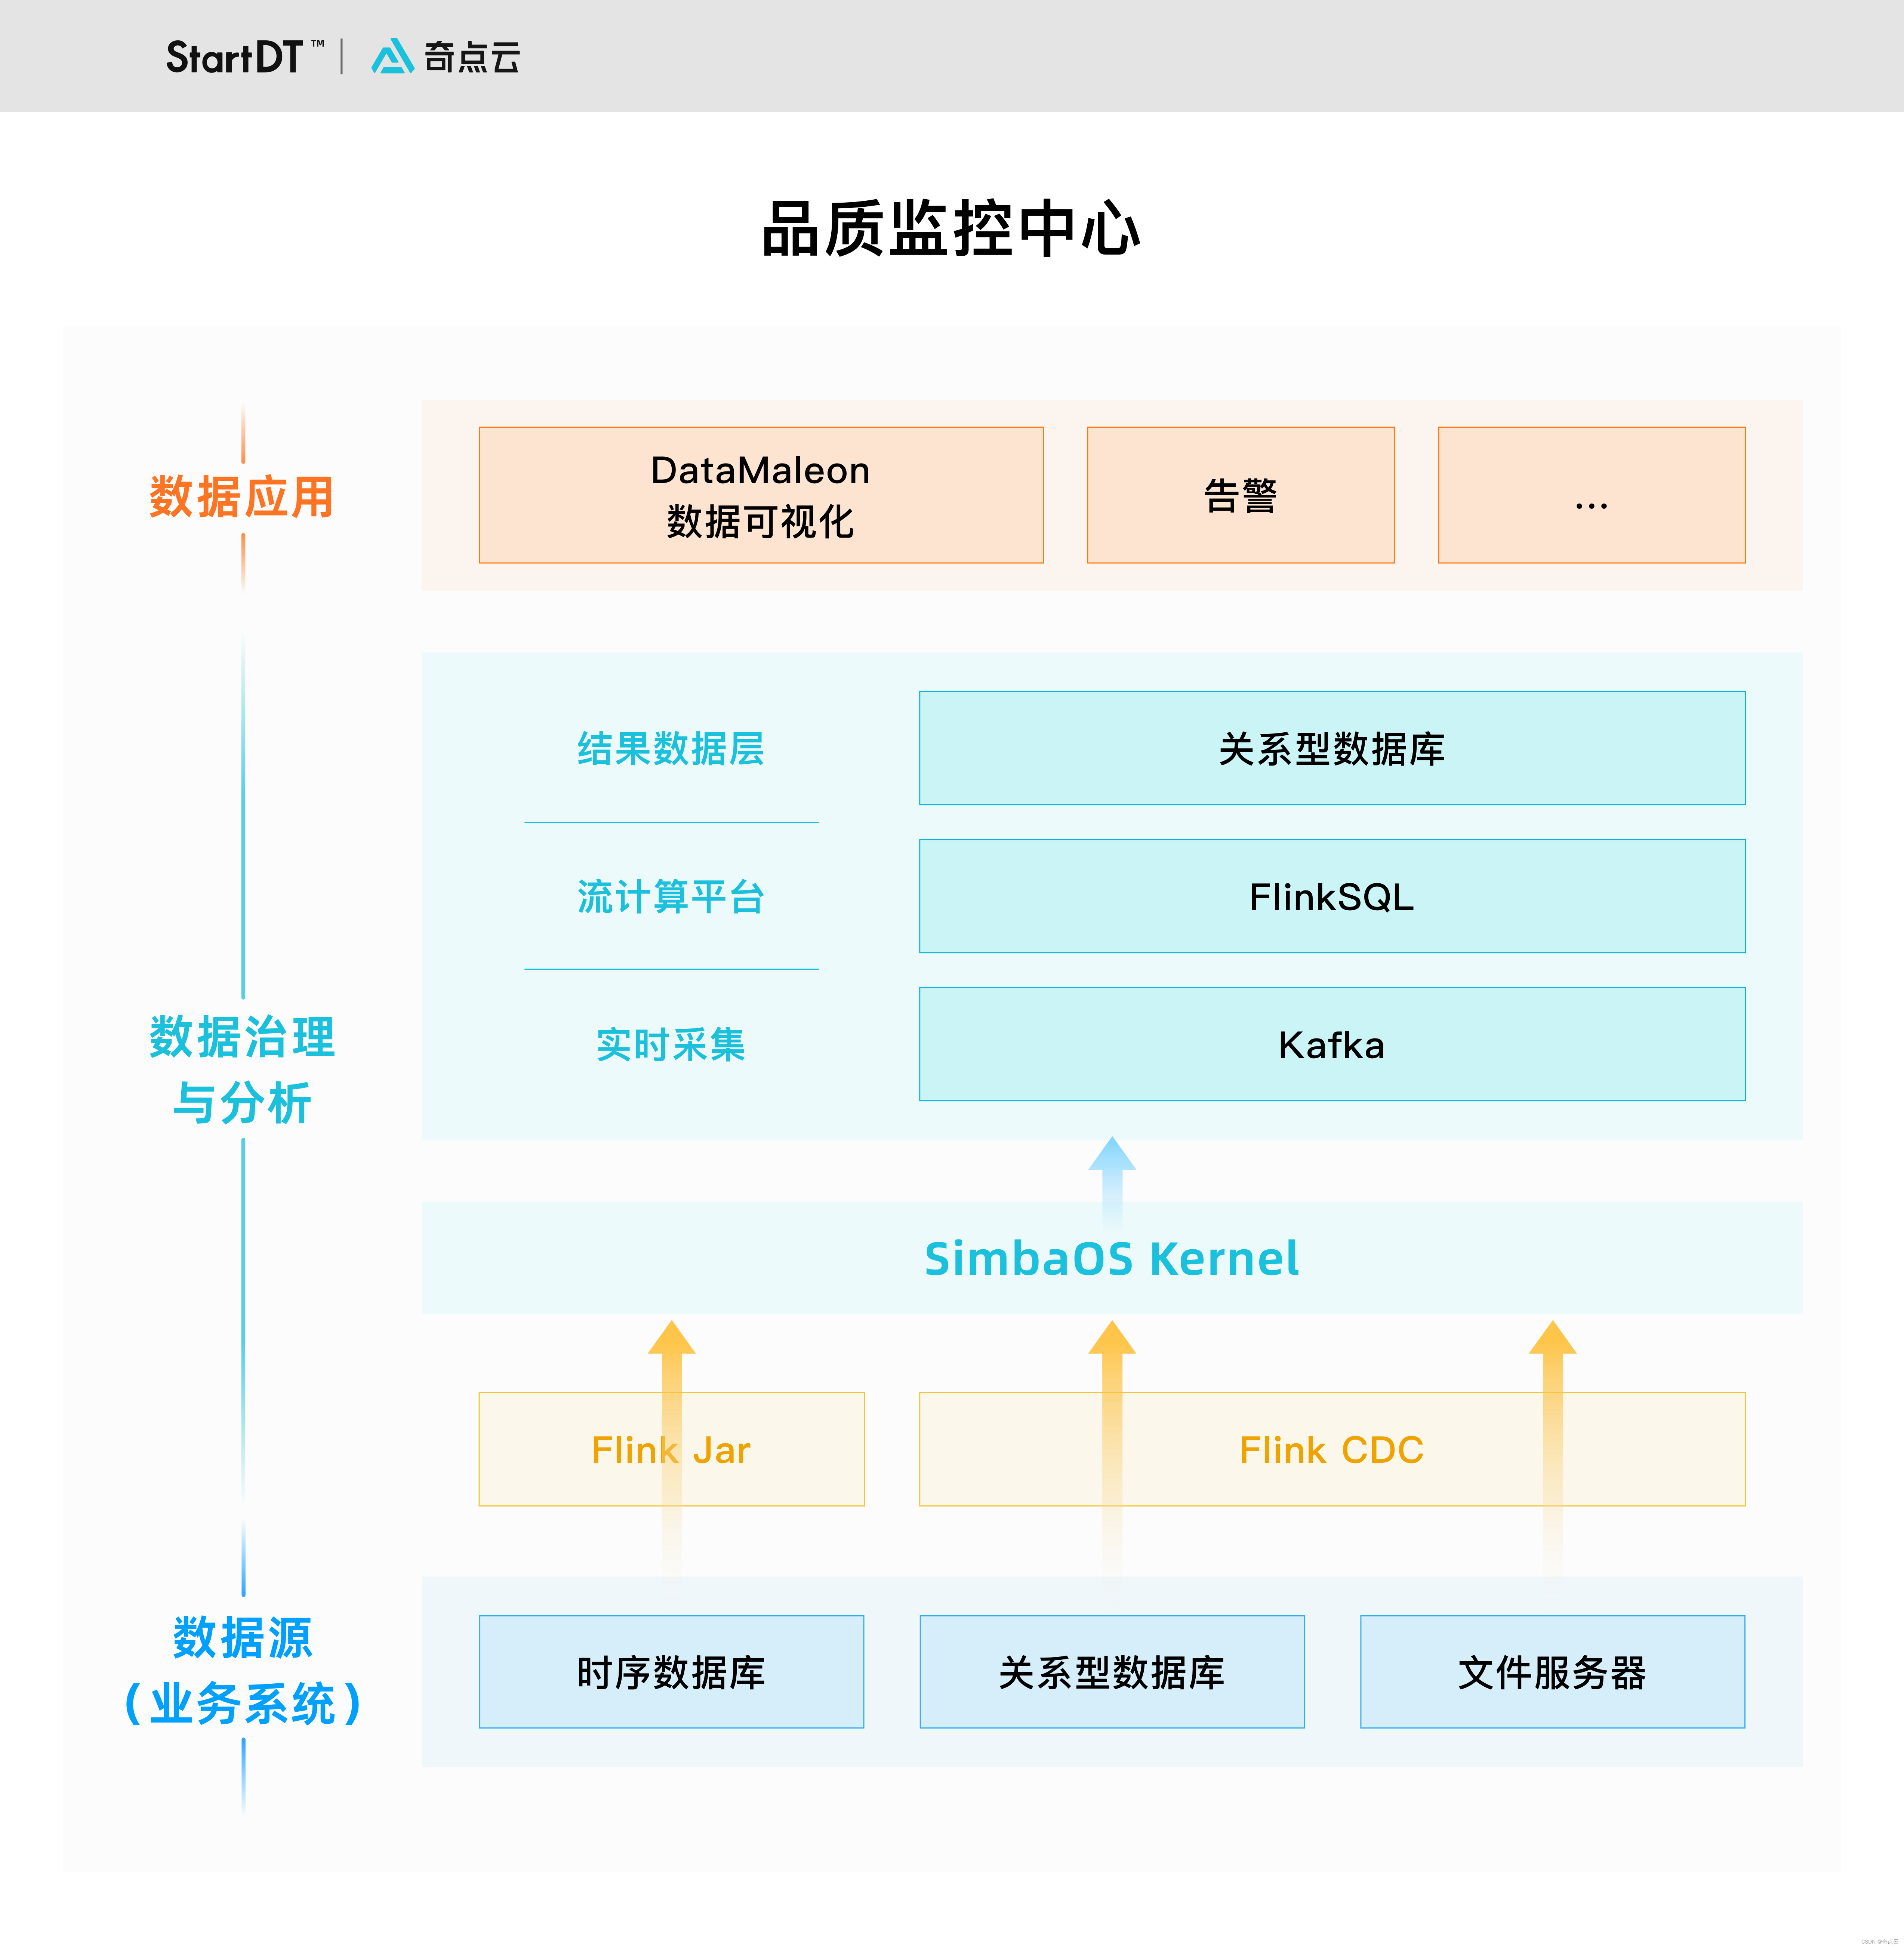The width and height of the screenshot is (1904, 1948).
Task: Click the 实时采集 label
Action: 671,1045
